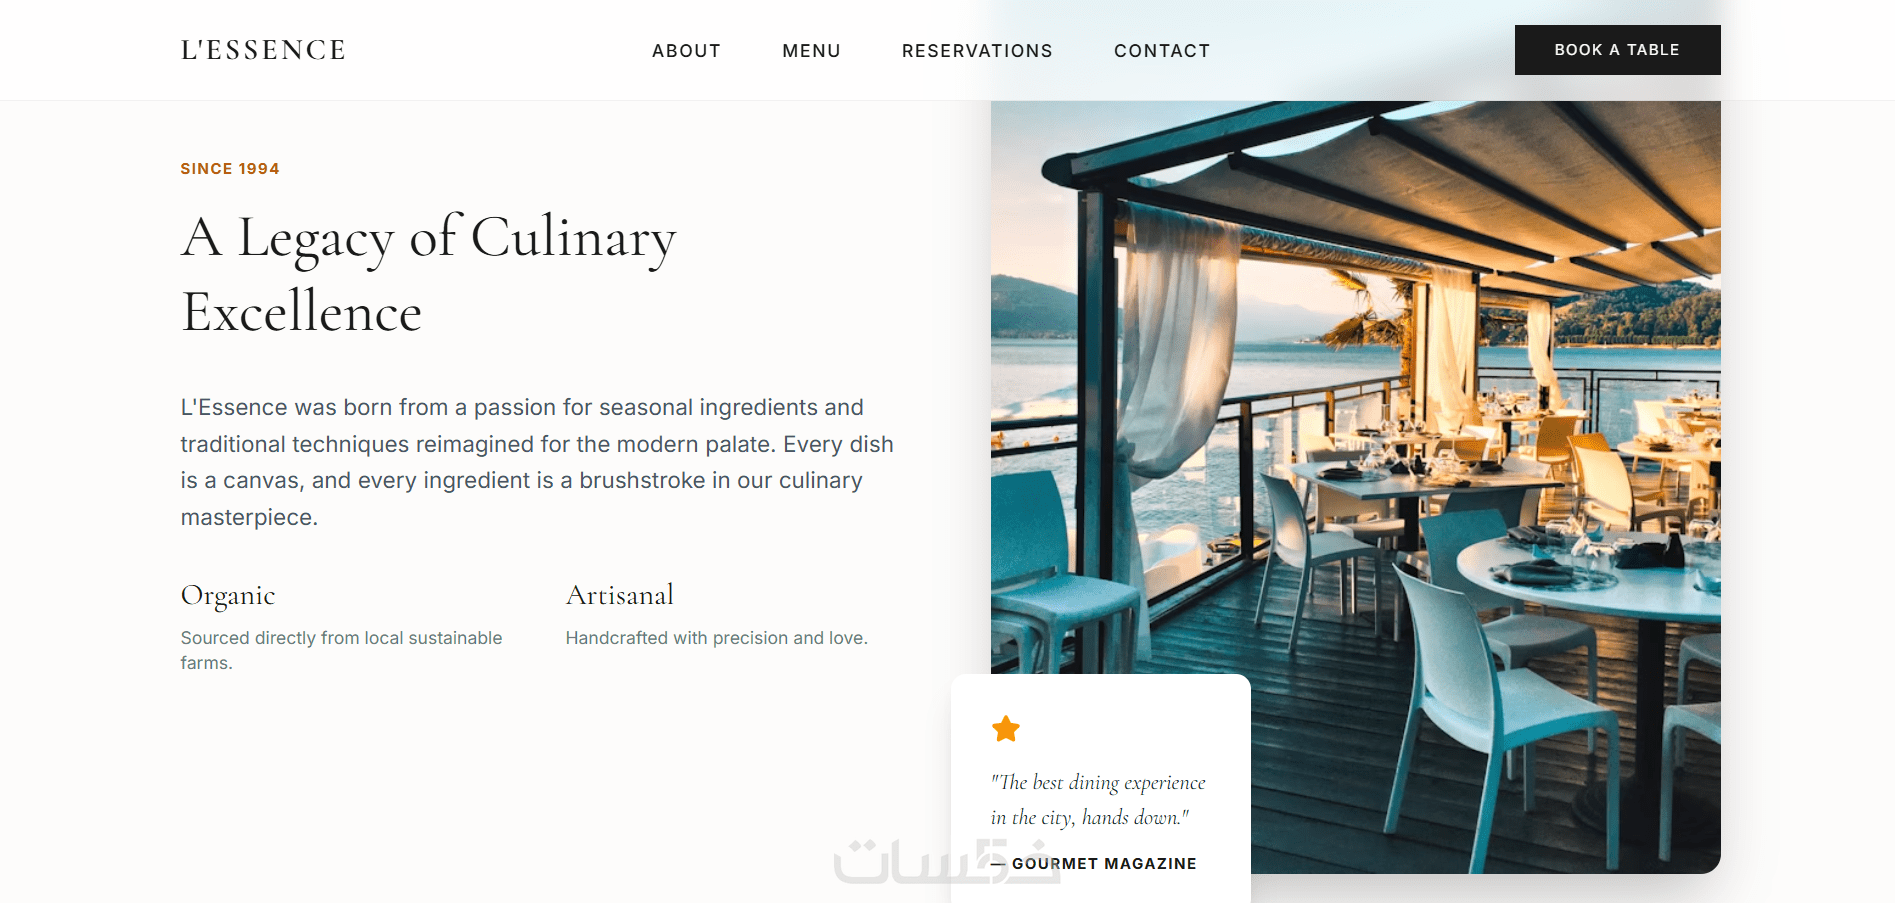Click the Since 1994 label

pos(230,169)
